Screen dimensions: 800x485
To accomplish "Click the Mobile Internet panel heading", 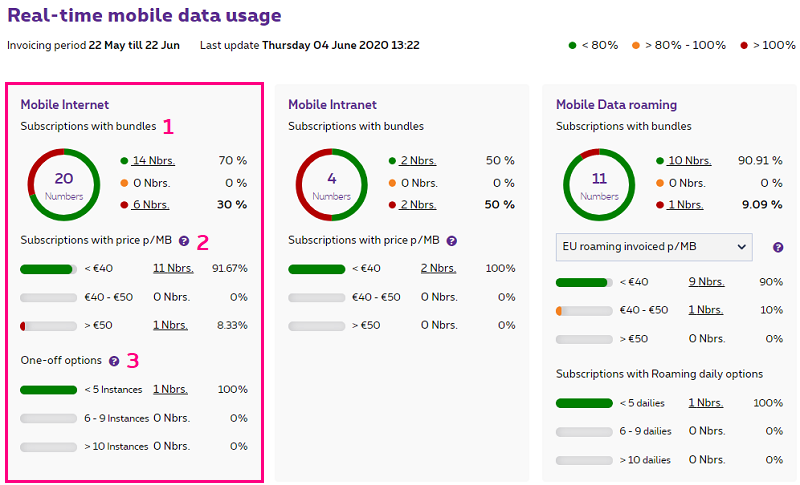I will 65,104.
